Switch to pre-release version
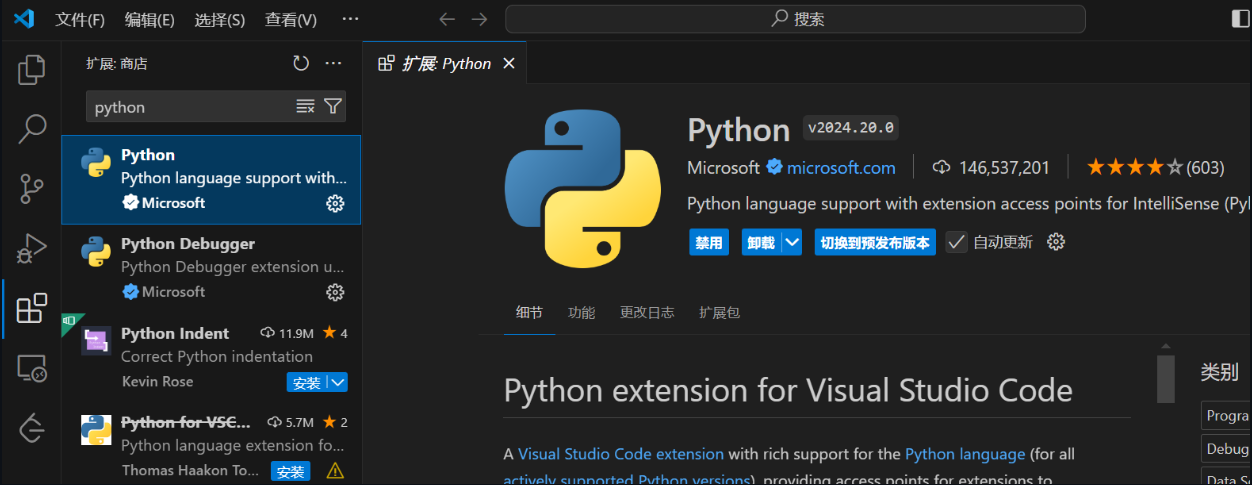Viewport: 1252px width, 485px height. point(875,242)
